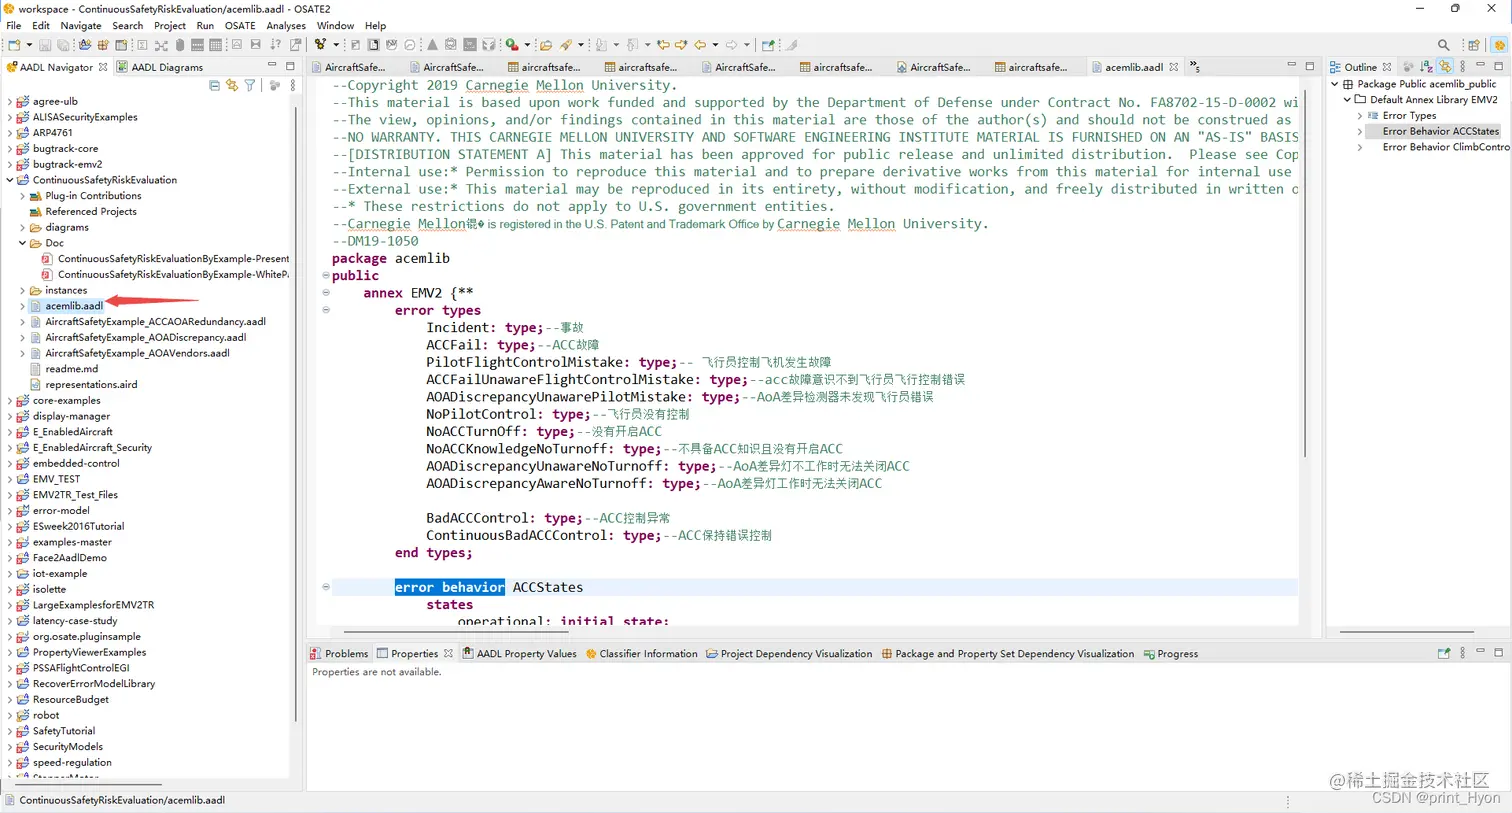The width and height of the screenshot is (1512, 813).
Task: Open the AADL Property Values tab
Action: [x=519, y=653]
